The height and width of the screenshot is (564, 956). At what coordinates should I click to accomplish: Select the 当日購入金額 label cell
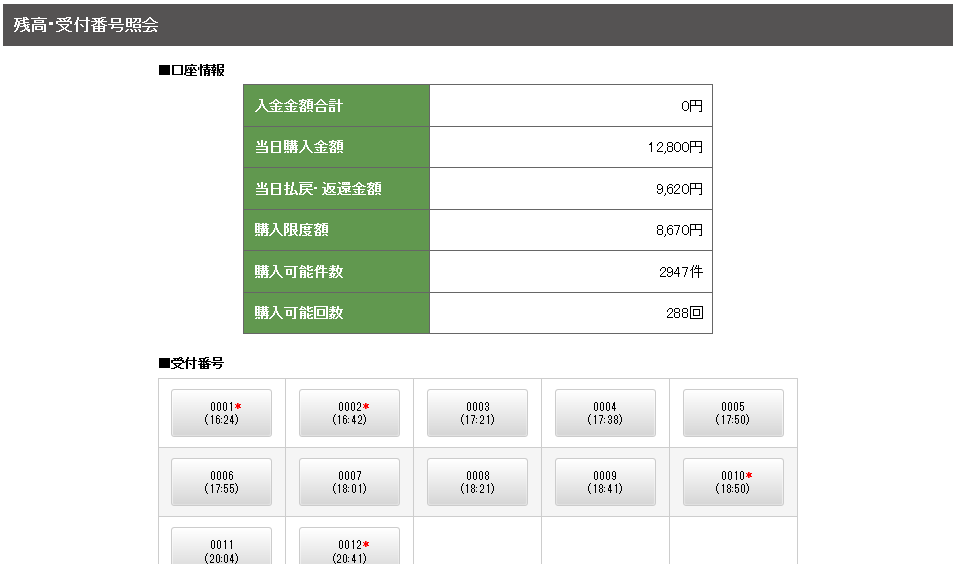click(x=337, y=147)
